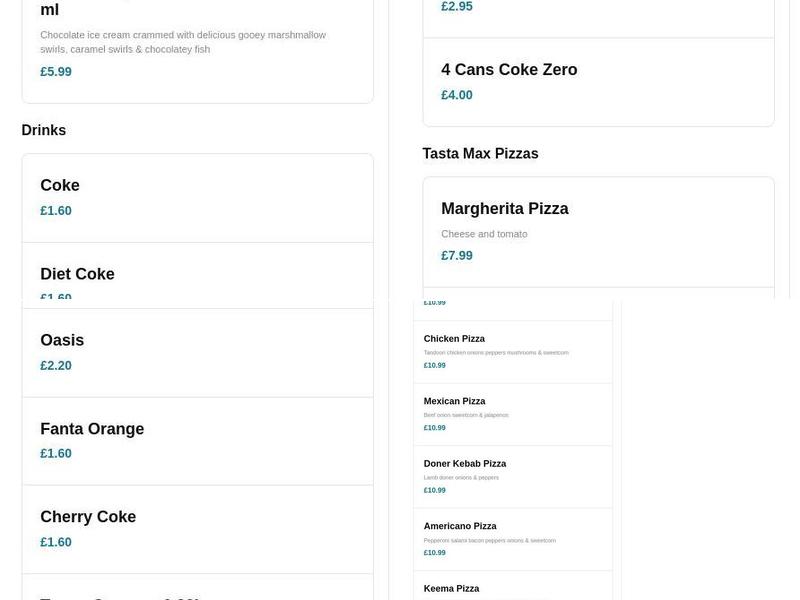Choose the 4 Cans Coke Zero deal

tap(509, 70)
